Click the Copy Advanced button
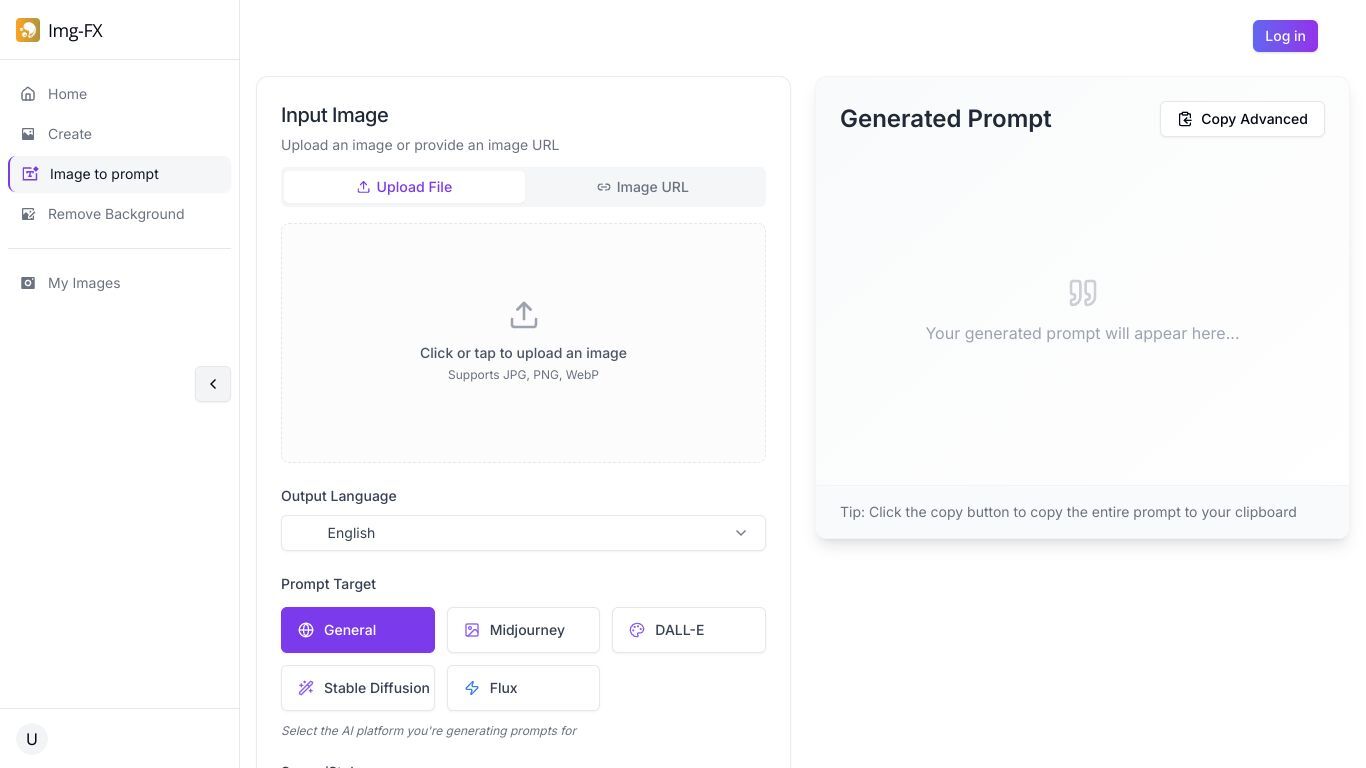Screen dimensions: 1366x768 (x=1242, y=119)
